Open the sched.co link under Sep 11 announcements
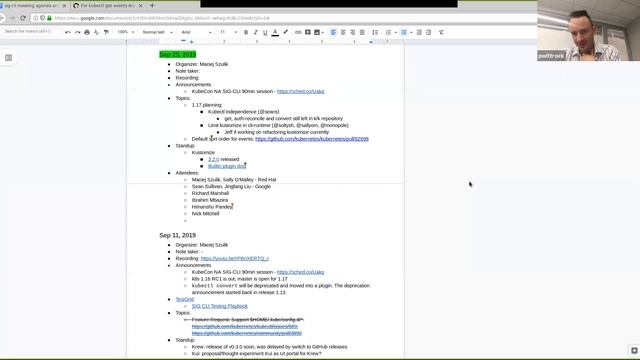Image resolution: width=640 pixels, height=360 pixels. (x=300, y=272)
